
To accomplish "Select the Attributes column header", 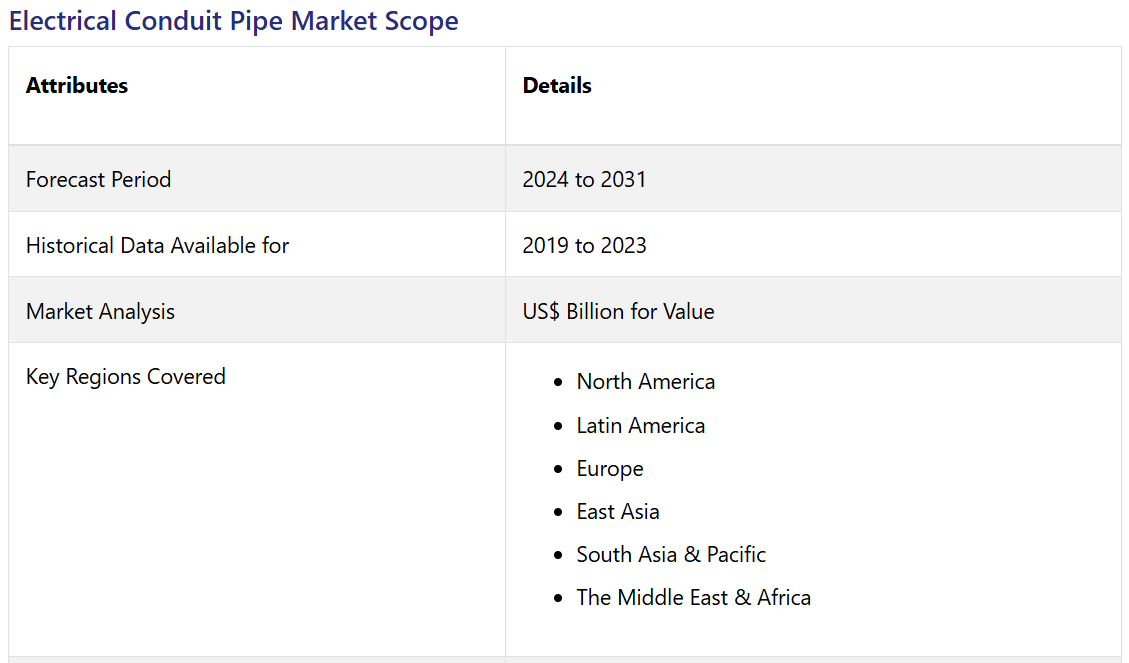I will 77,86.
